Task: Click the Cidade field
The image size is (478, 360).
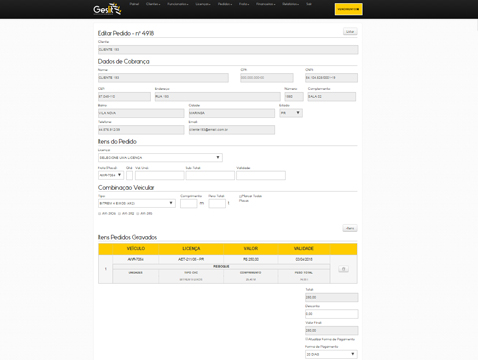Action: (232, 113)
